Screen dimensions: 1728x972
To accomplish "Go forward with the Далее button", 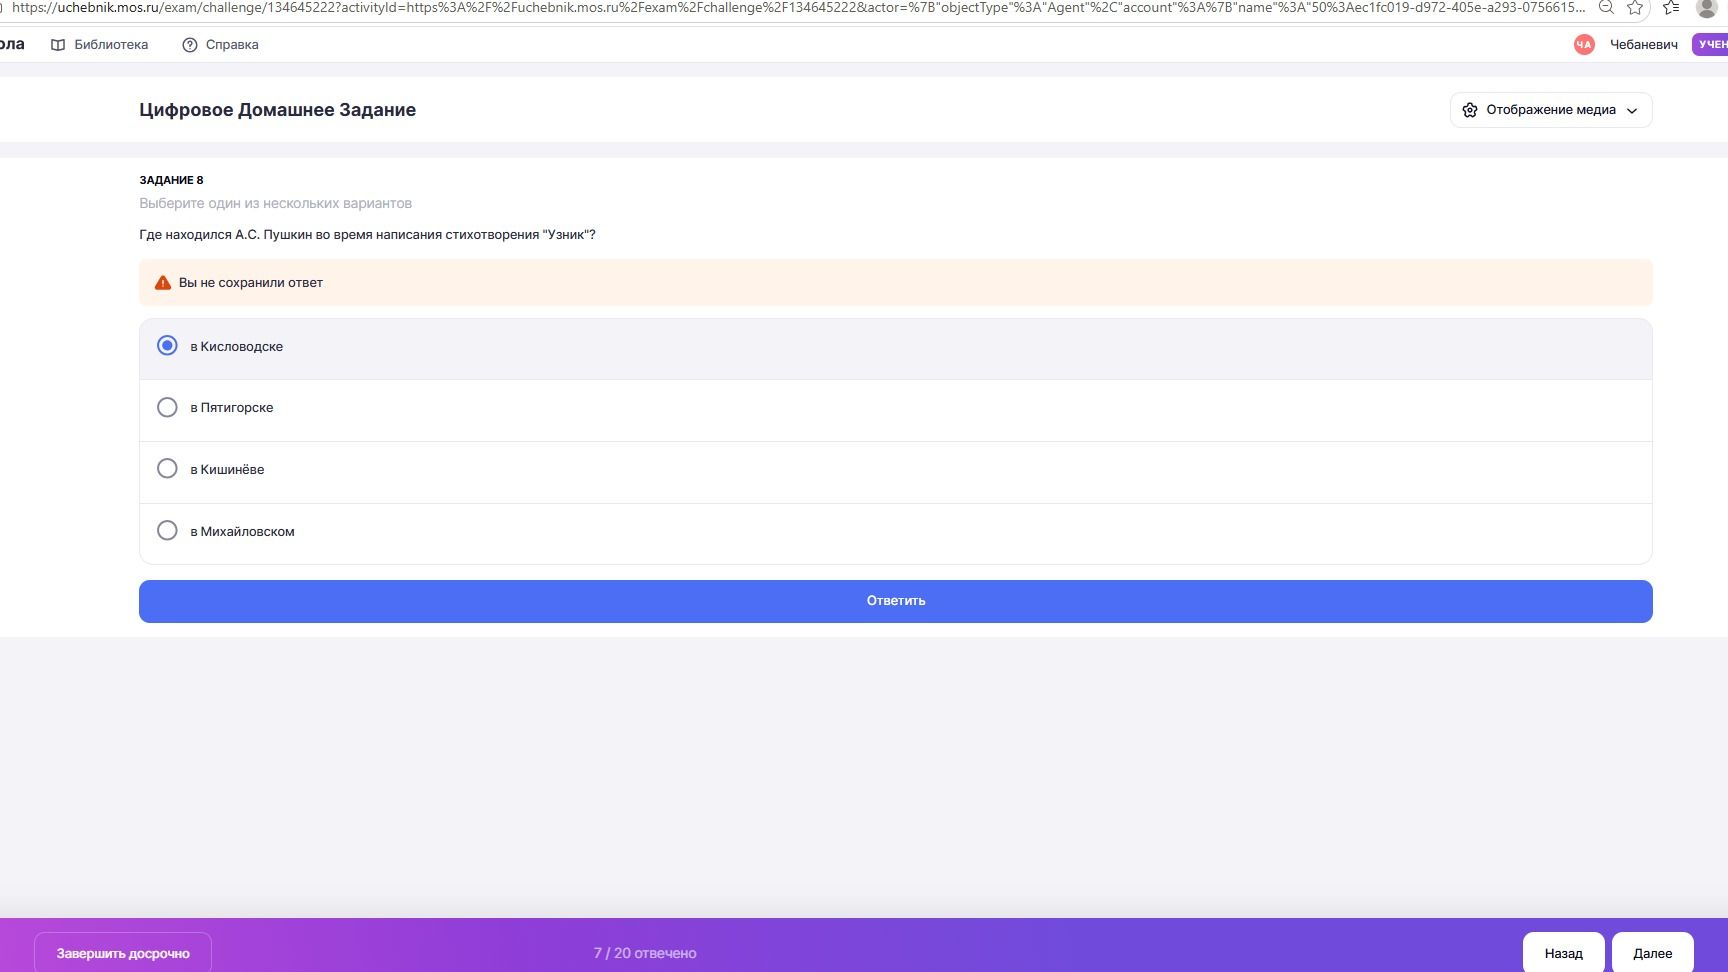I will 1652,953.
